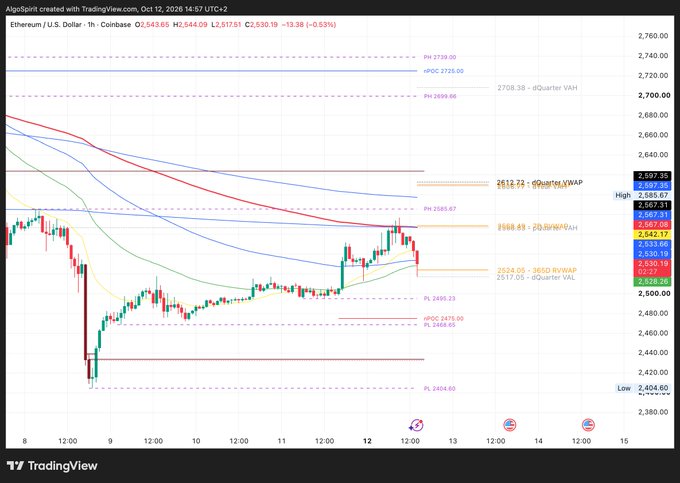Screen dimensions: 680x483
Task: Click the open value O2,543.65 in the legend
Action: tap(152, 25)
